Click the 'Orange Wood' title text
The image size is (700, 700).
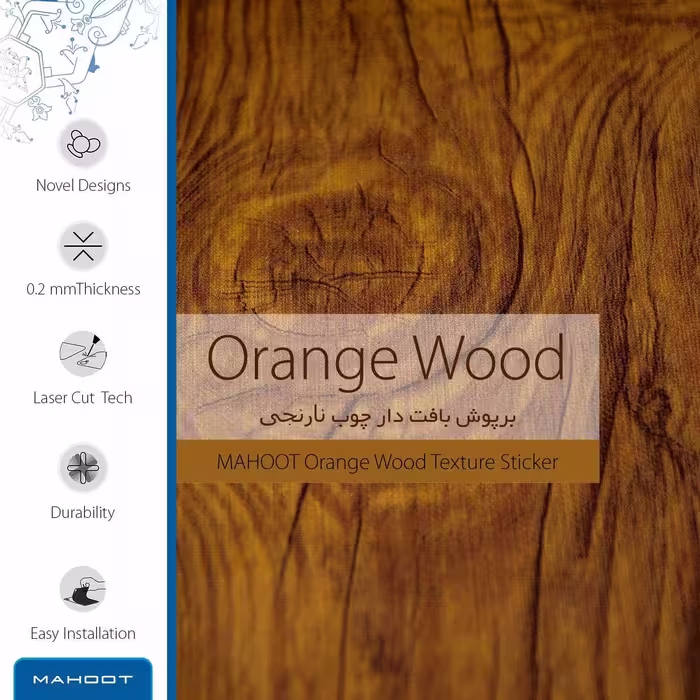tap(387, 361)
